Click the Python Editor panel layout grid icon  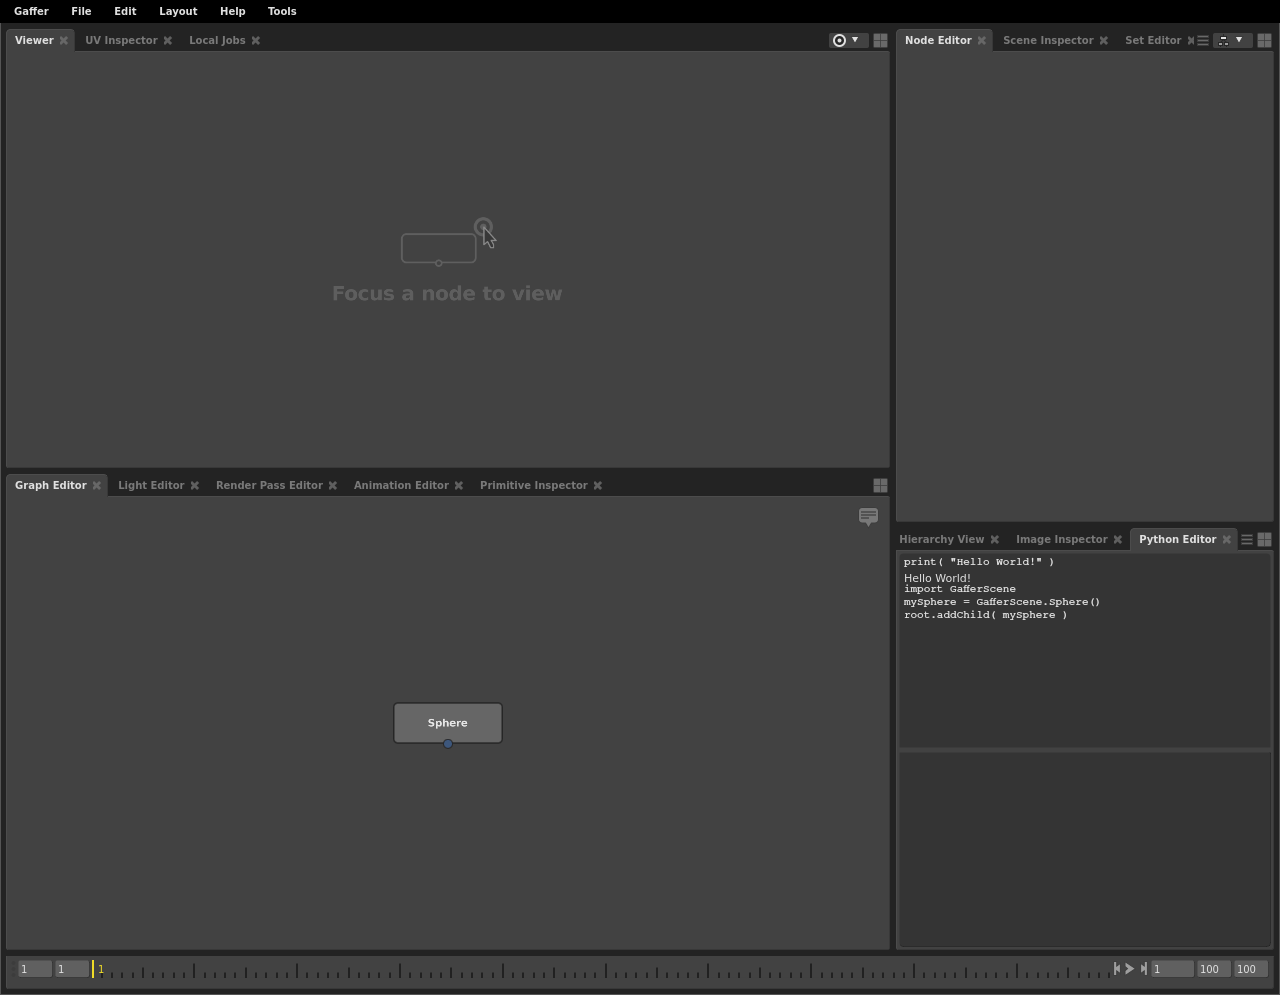[1264, 540]
